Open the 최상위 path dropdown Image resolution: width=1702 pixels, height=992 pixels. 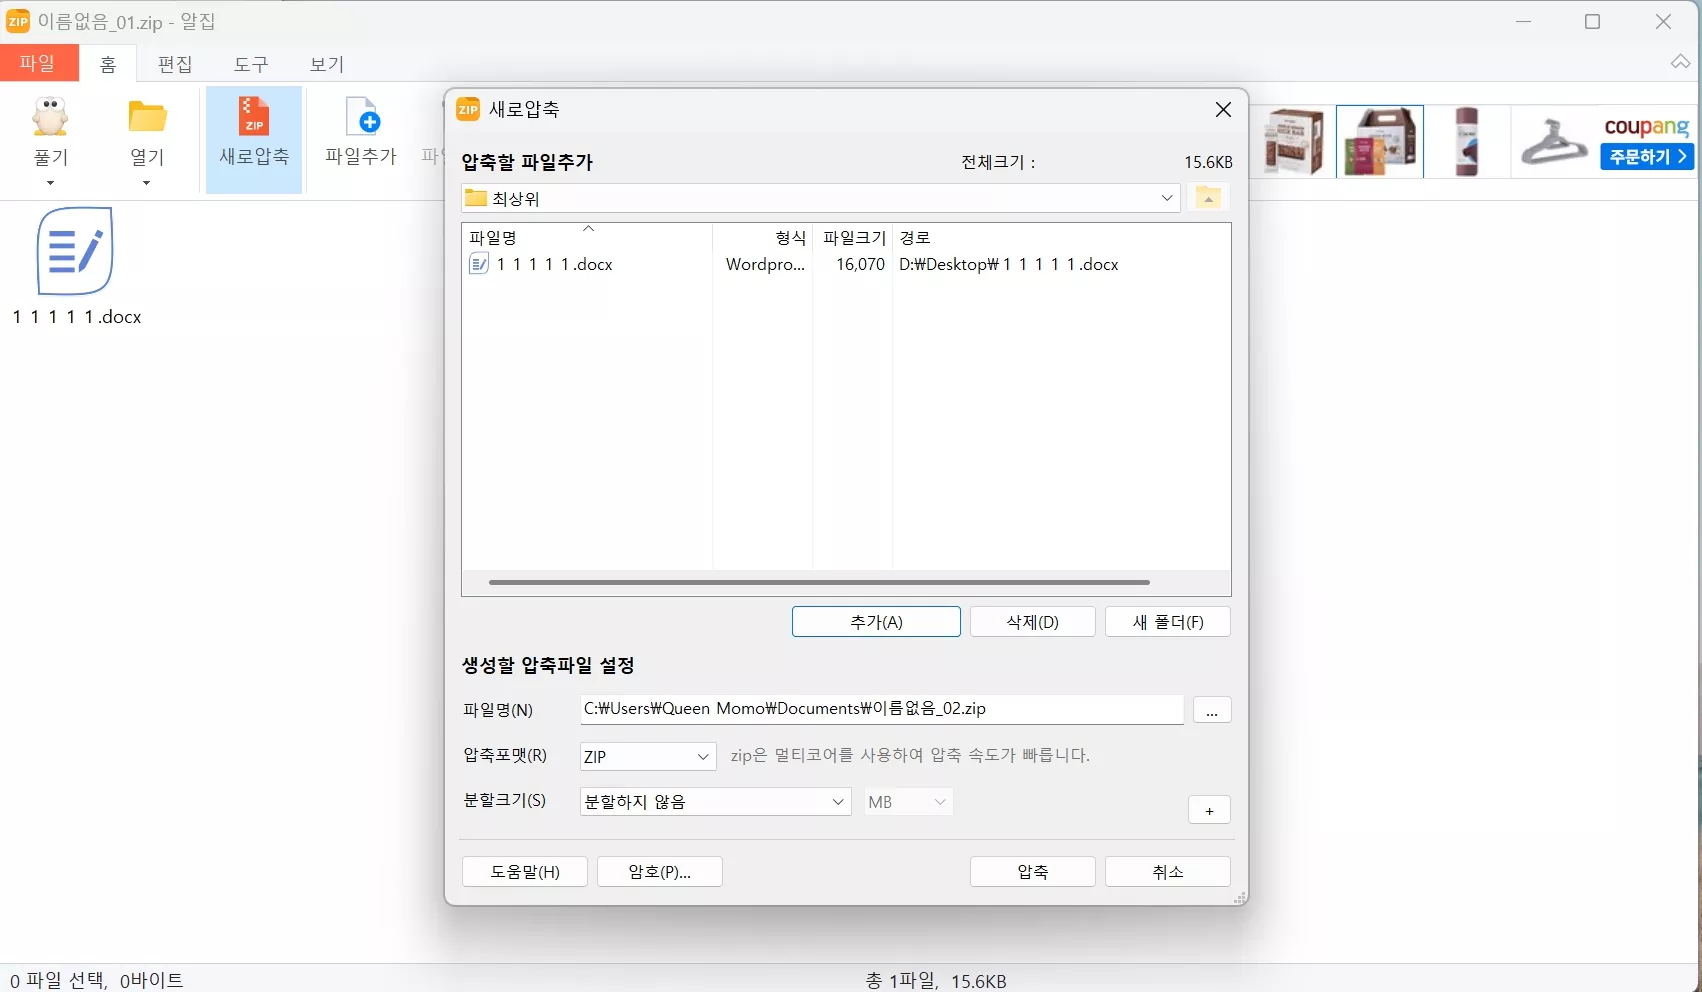pyautogui.click(x=1166, y=197)
